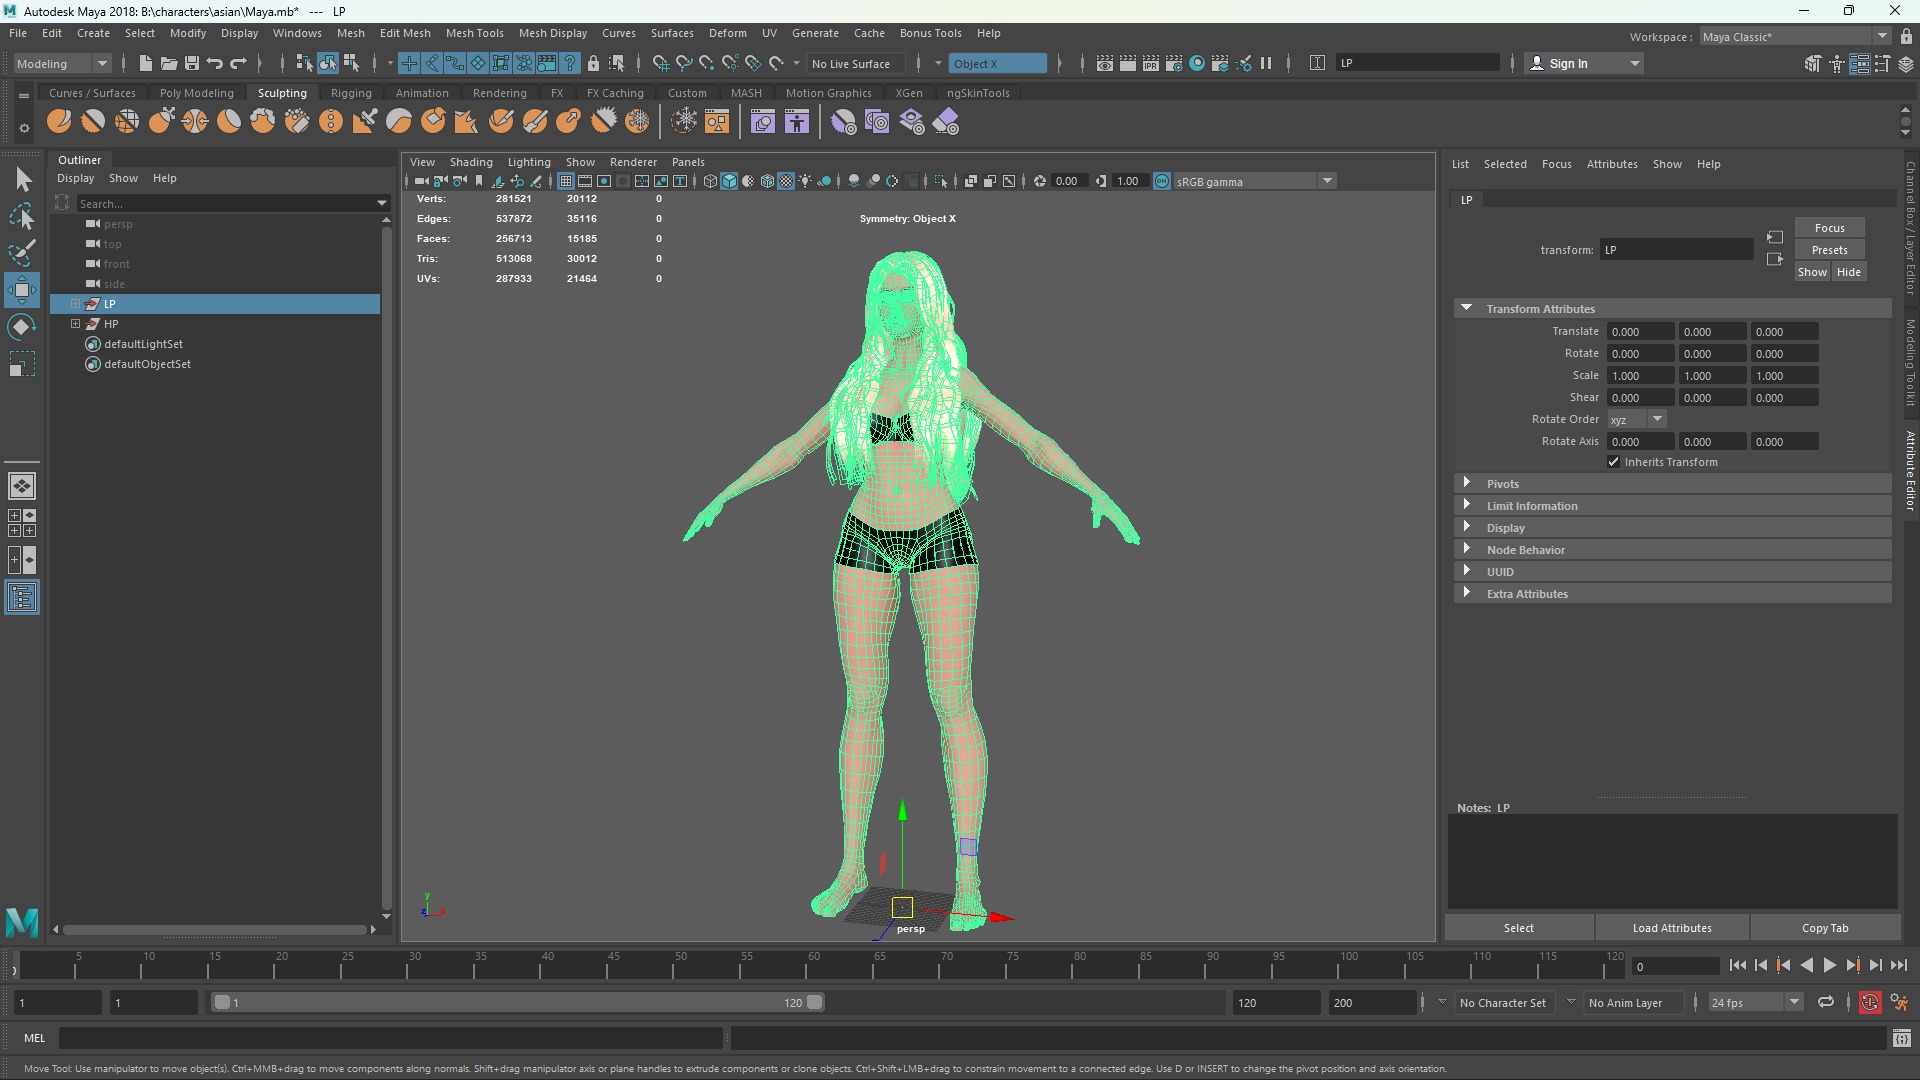Open the Modeling menu set dropdown

(62, 63)
